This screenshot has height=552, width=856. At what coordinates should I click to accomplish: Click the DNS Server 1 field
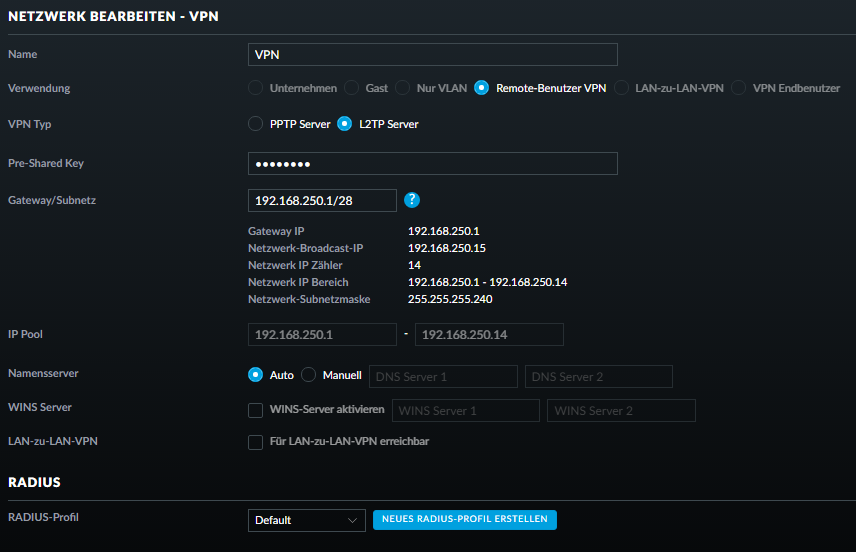coord(443,376)
